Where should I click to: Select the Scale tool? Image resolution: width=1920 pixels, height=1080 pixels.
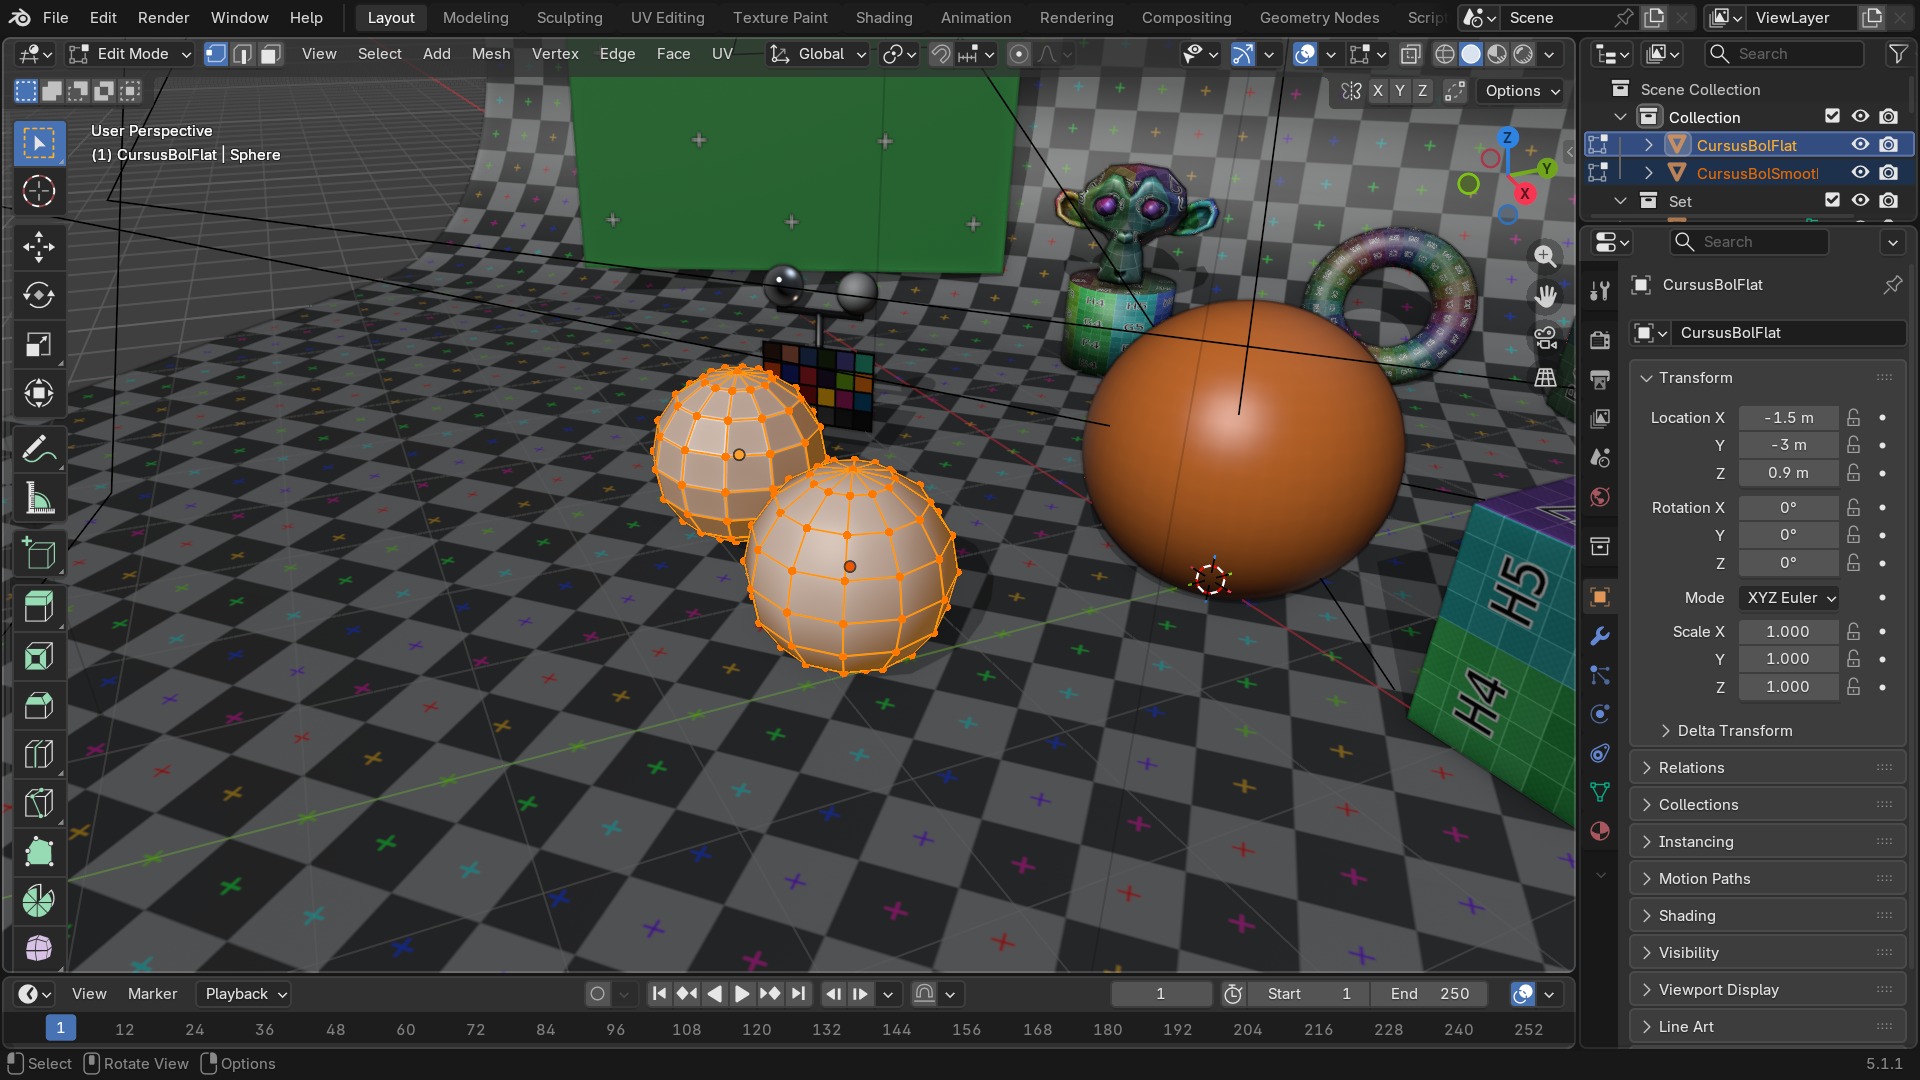39,344
